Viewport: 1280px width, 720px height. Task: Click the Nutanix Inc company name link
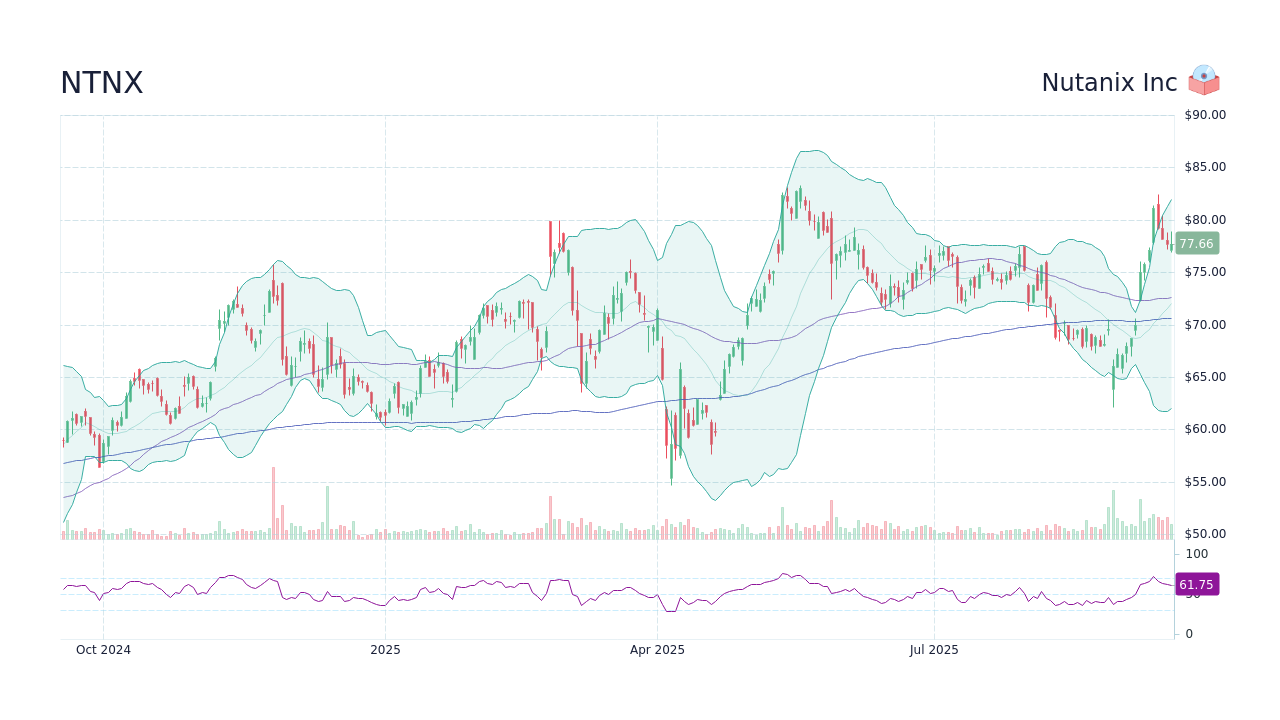(1108, 82)
